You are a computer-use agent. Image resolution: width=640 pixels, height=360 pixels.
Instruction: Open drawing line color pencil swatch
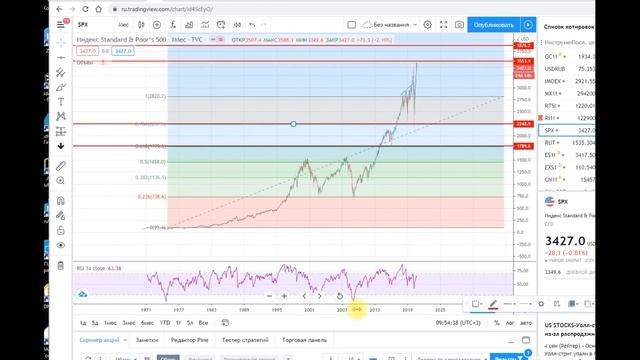point(493,304)
